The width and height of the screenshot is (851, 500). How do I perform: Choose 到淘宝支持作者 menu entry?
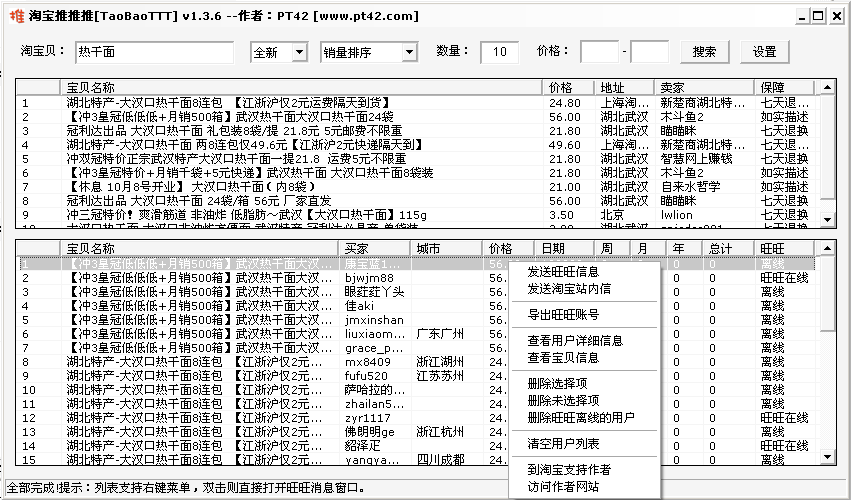pyautogui.click(x=569, y=469)
